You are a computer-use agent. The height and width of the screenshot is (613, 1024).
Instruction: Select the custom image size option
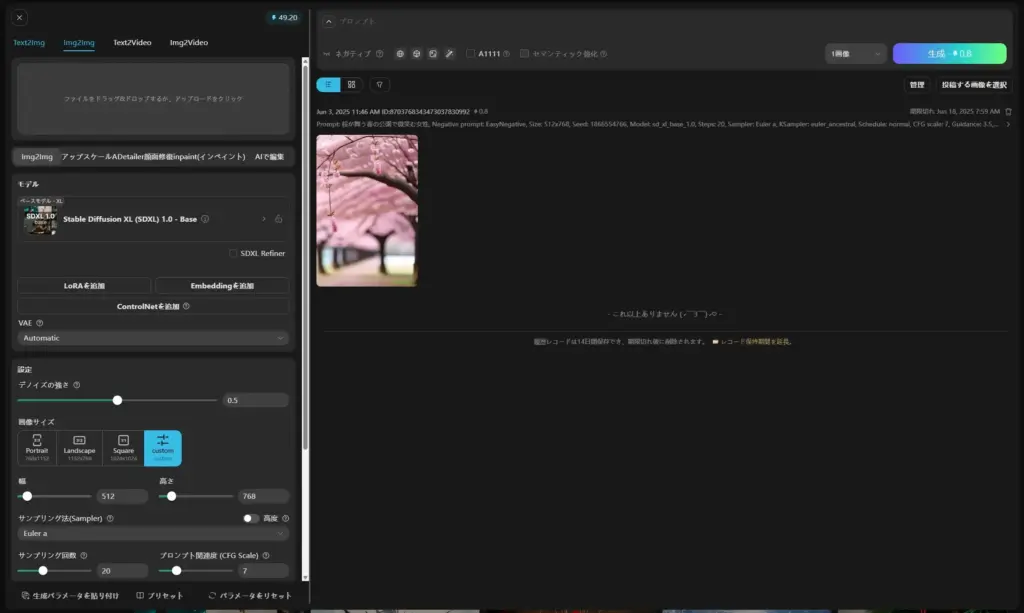tap(164, 448)
